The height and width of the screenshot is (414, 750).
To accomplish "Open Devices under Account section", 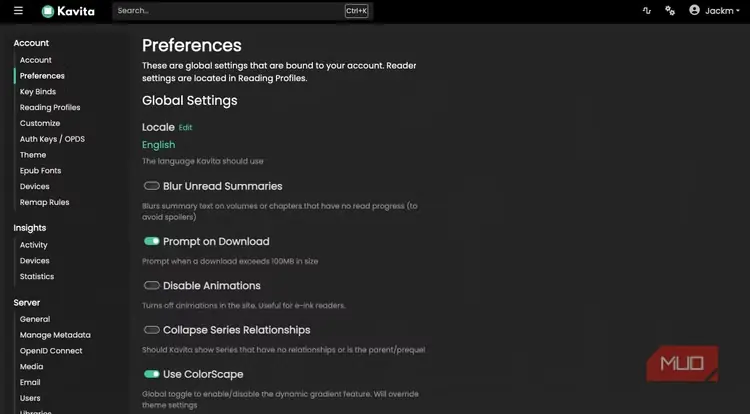I will [x=34, y=186].
